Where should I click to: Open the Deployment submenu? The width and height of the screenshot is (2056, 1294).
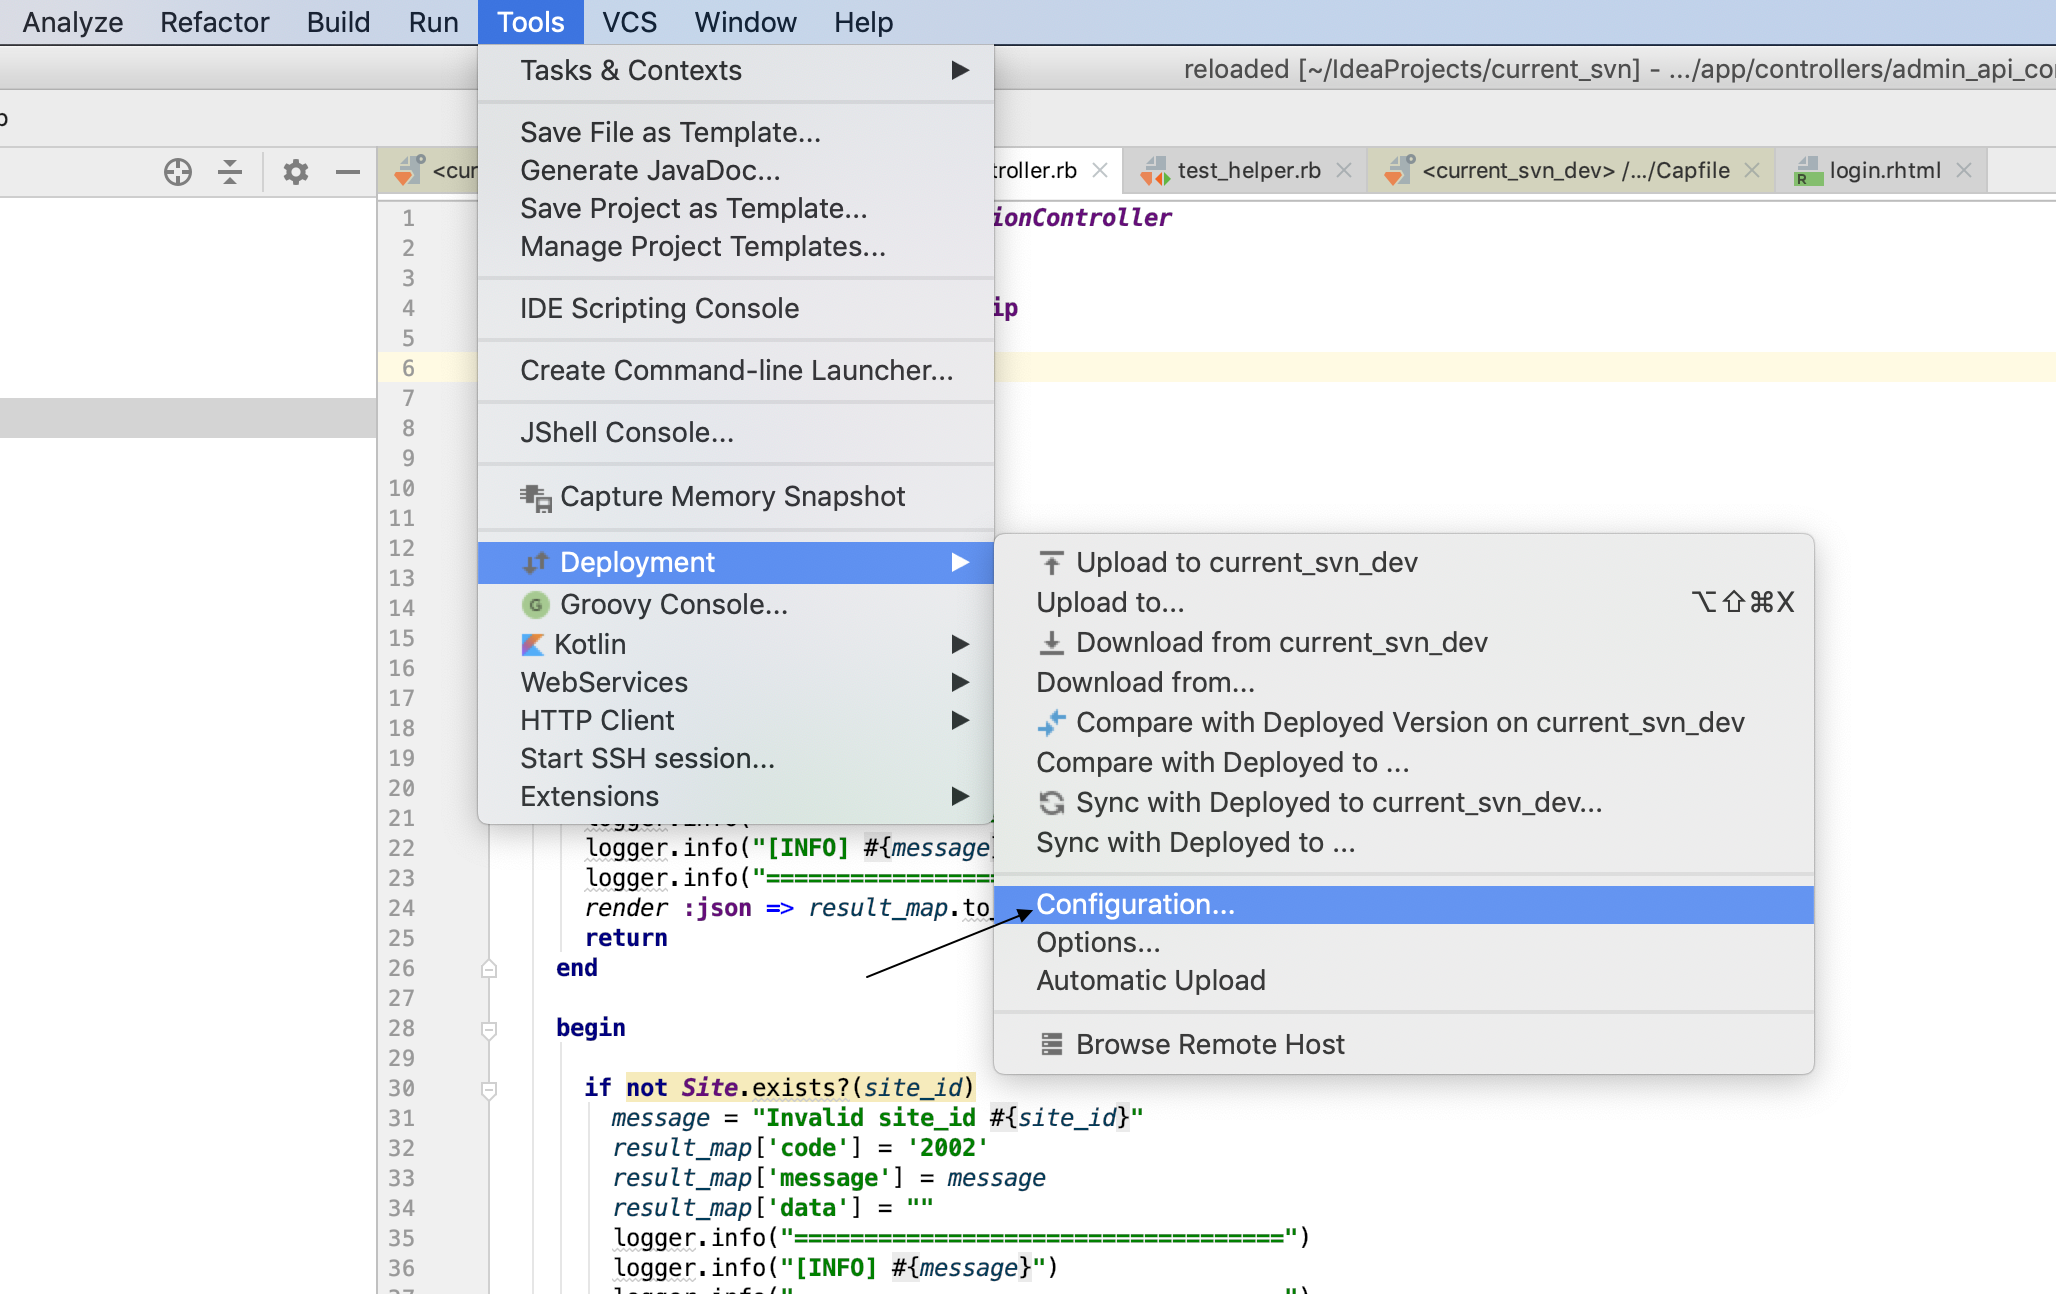tap(736, 563)
